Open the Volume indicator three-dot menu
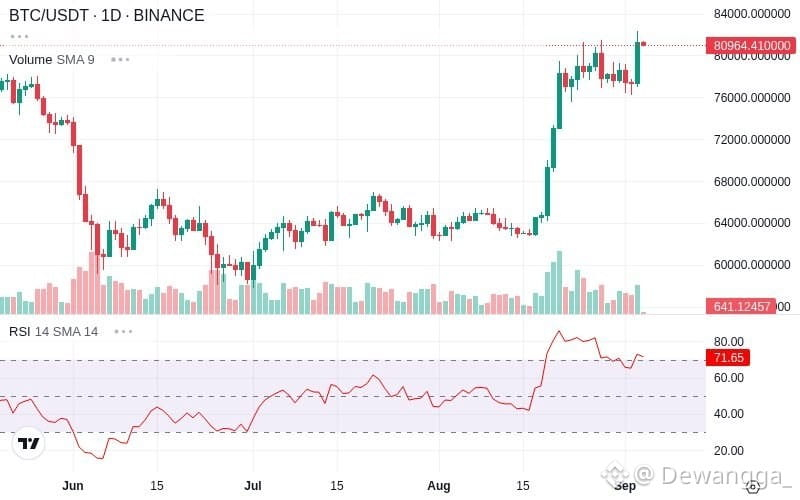Image resolution: width=800 pixels, height=500 pixels. click(120, 60)
